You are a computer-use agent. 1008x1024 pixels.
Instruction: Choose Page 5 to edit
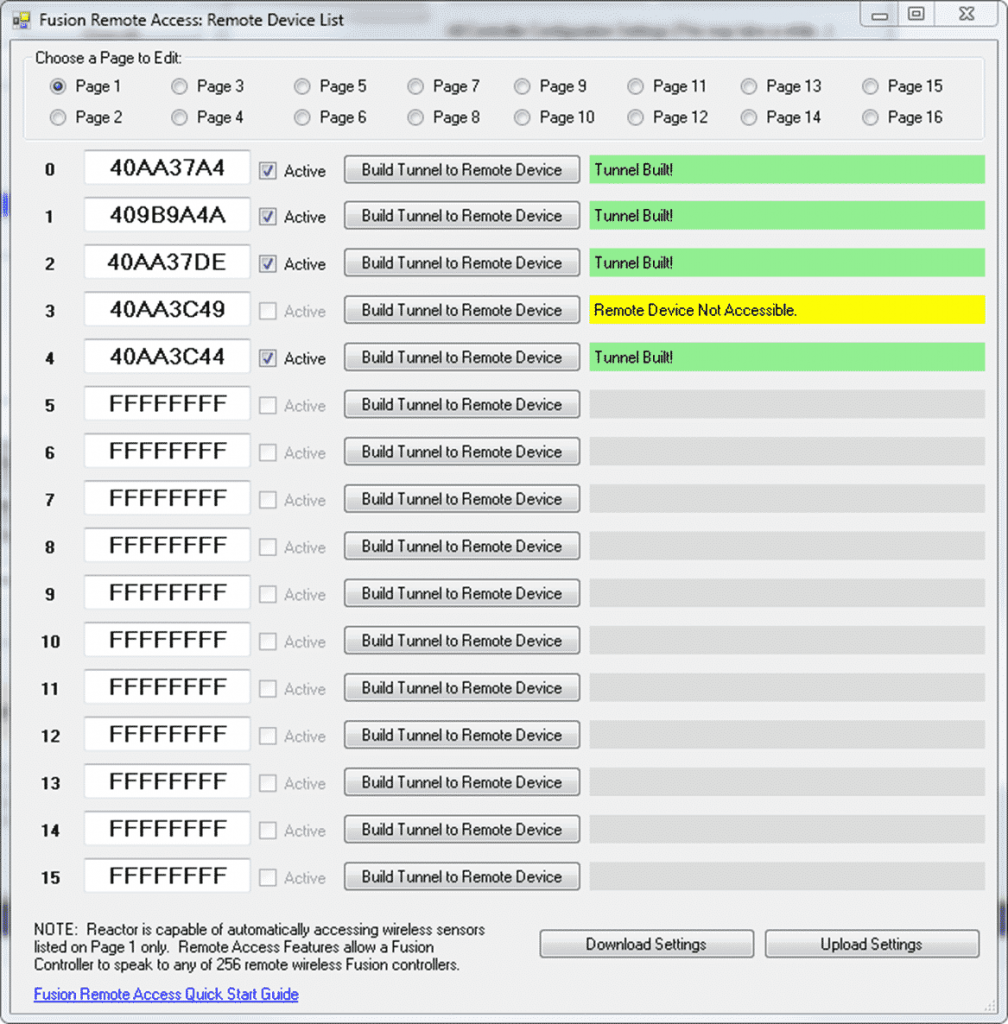[302, 87]
